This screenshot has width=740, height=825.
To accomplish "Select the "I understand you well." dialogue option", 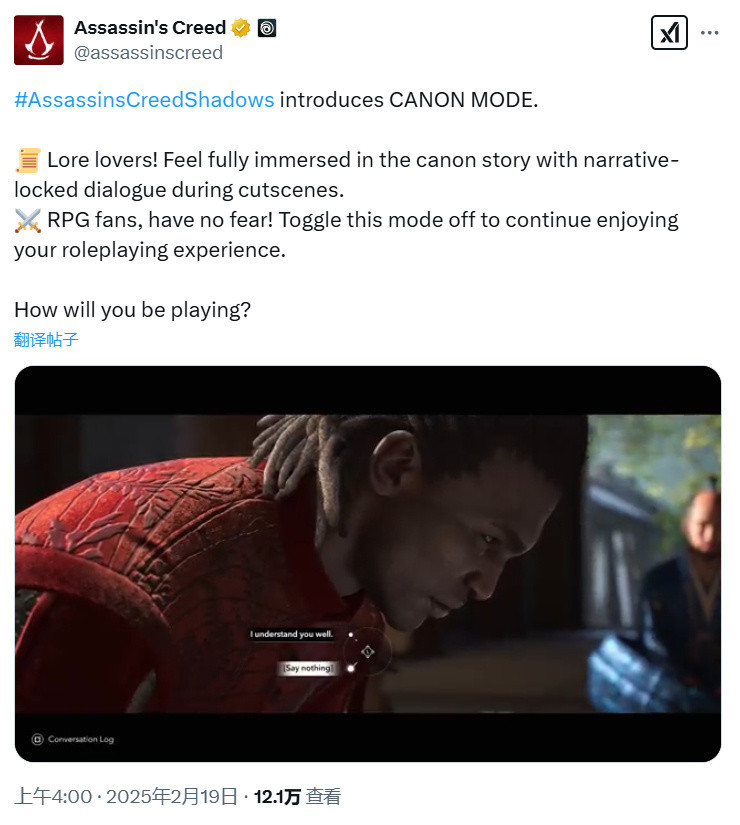I will pos(291,634).
